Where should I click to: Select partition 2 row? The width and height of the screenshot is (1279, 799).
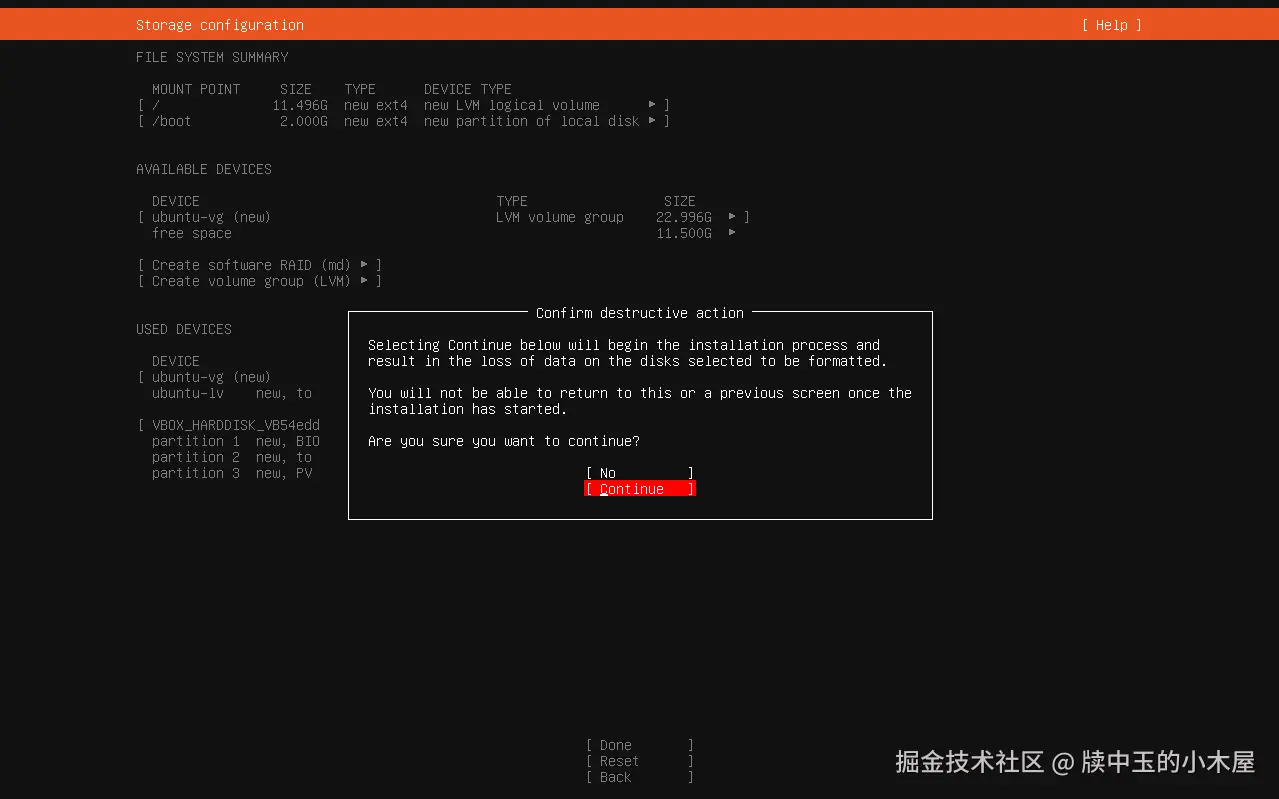(232, 457)
